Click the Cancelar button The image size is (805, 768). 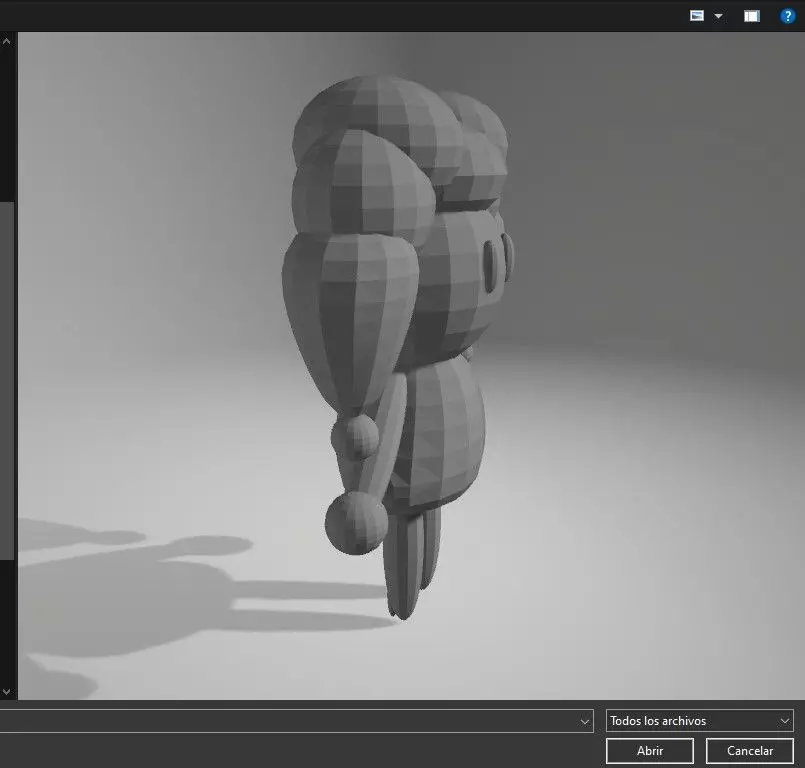[x=750, y=751]
